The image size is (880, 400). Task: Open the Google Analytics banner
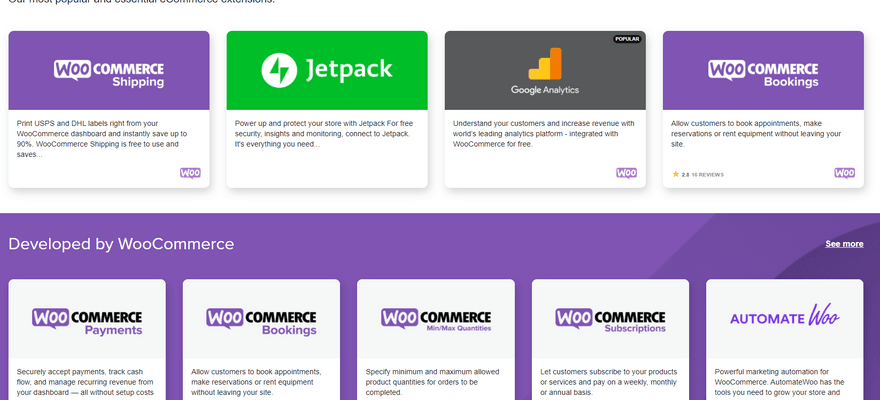pyautogui.click(x=545, y=70)
